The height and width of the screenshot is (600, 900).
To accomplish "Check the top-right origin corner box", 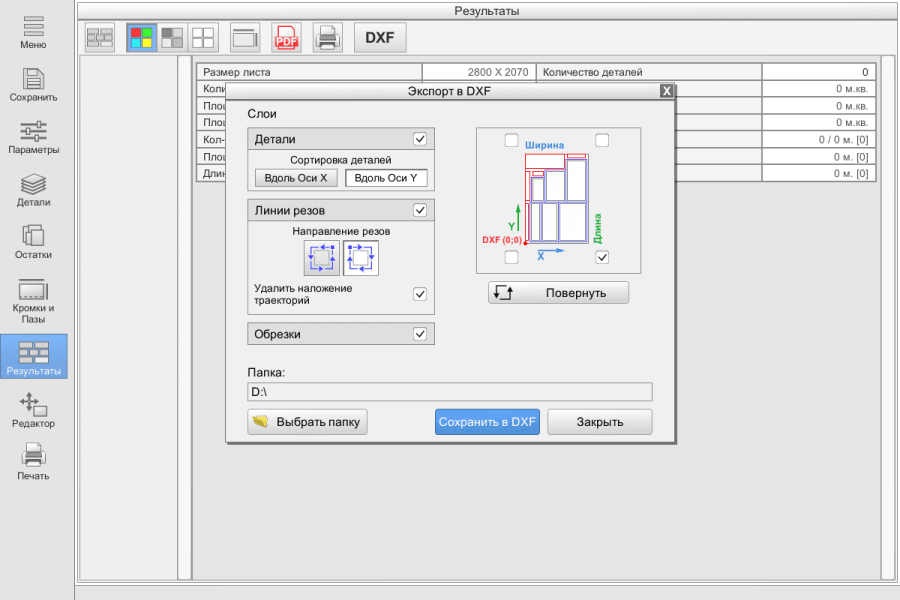I will click(x=602, y=140).
